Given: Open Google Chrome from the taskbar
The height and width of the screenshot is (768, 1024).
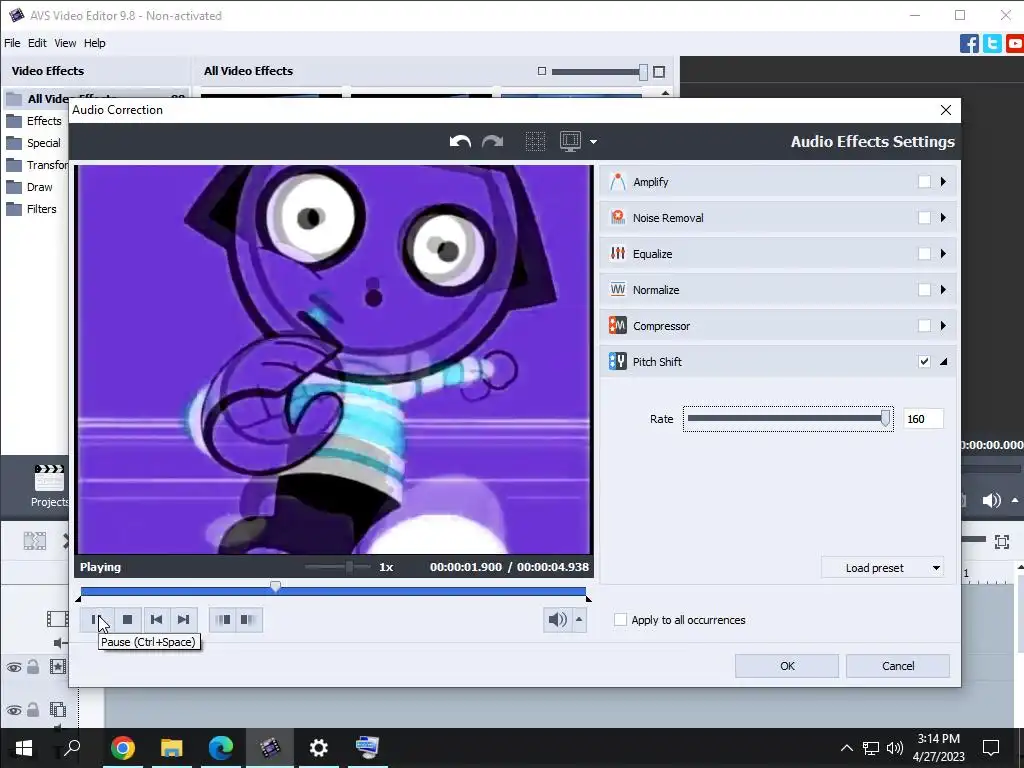Looking at the screenshot, I should (x=123, y=748).
